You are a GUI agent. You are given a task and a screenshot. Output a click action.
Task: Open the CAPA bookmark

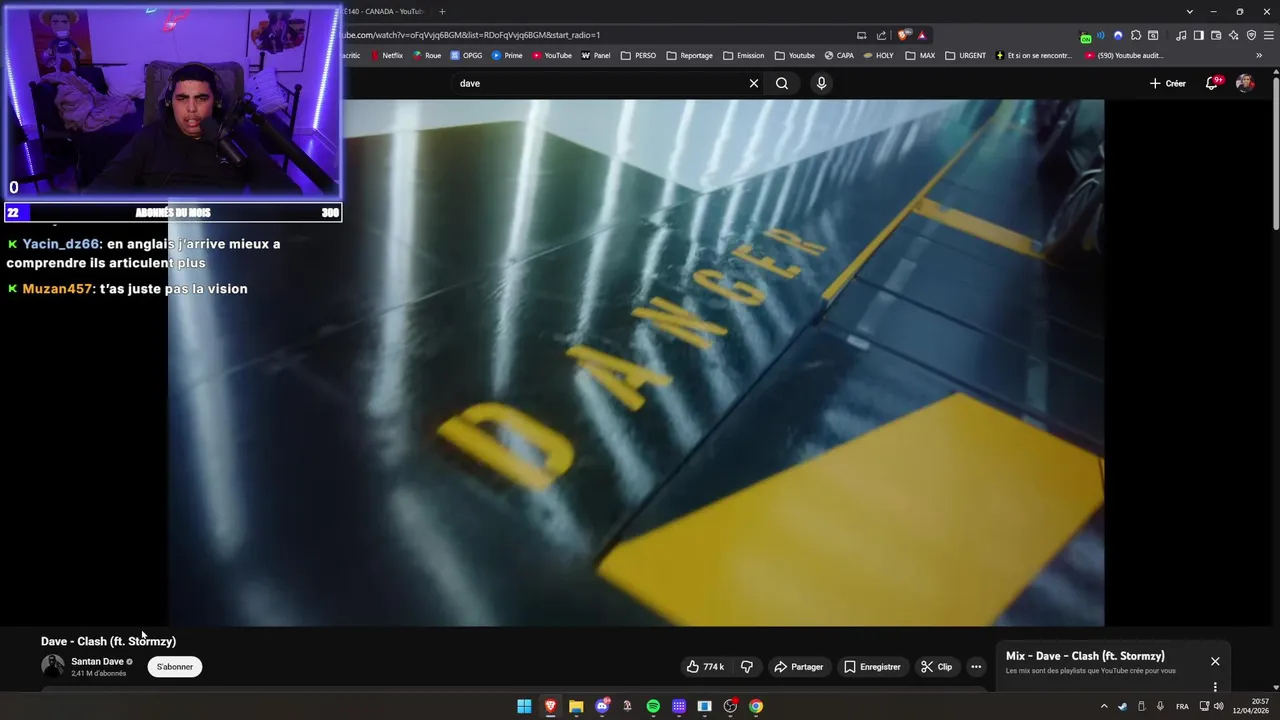[839, 56]
